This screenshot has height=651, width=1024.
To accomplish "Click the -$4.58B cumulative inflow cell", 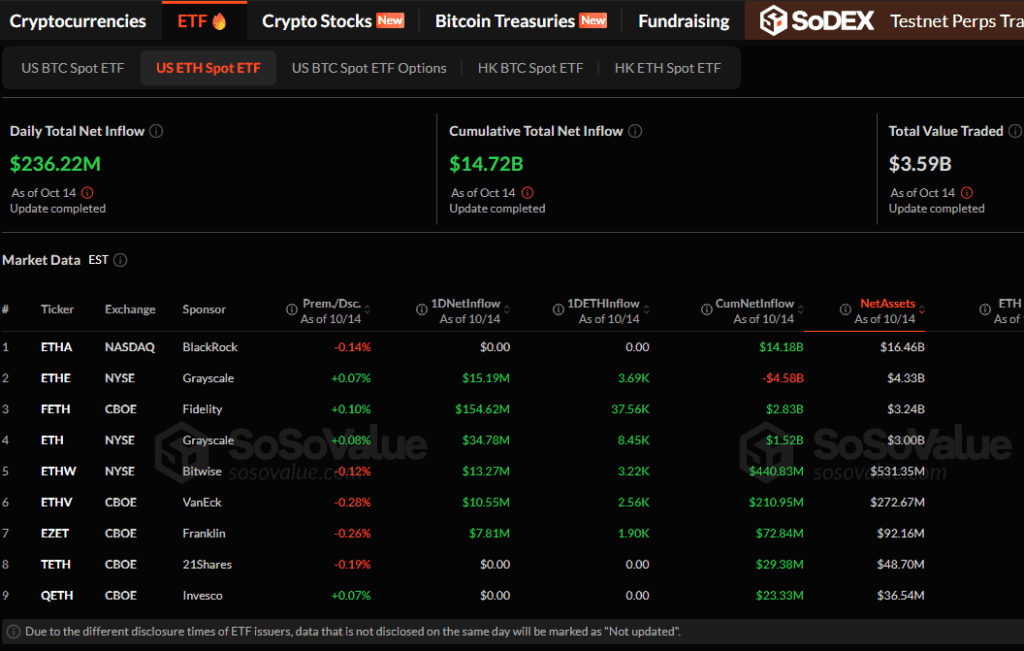I will (x=782, y=378).
